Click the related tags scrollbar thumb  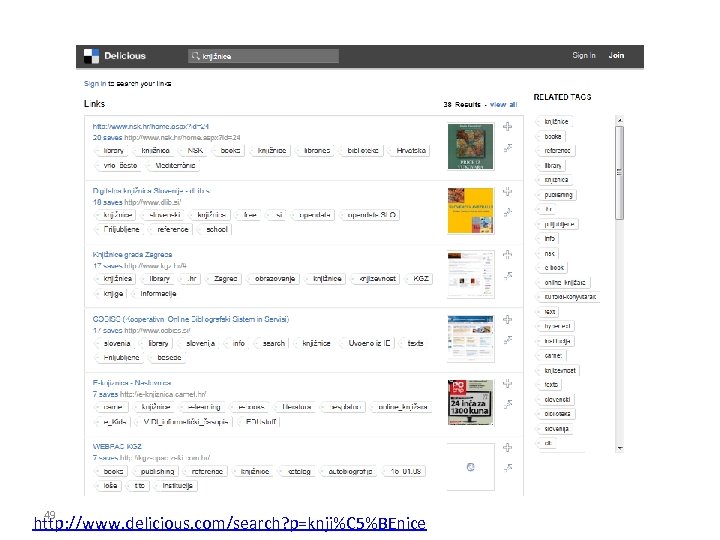tap(619, 173)
